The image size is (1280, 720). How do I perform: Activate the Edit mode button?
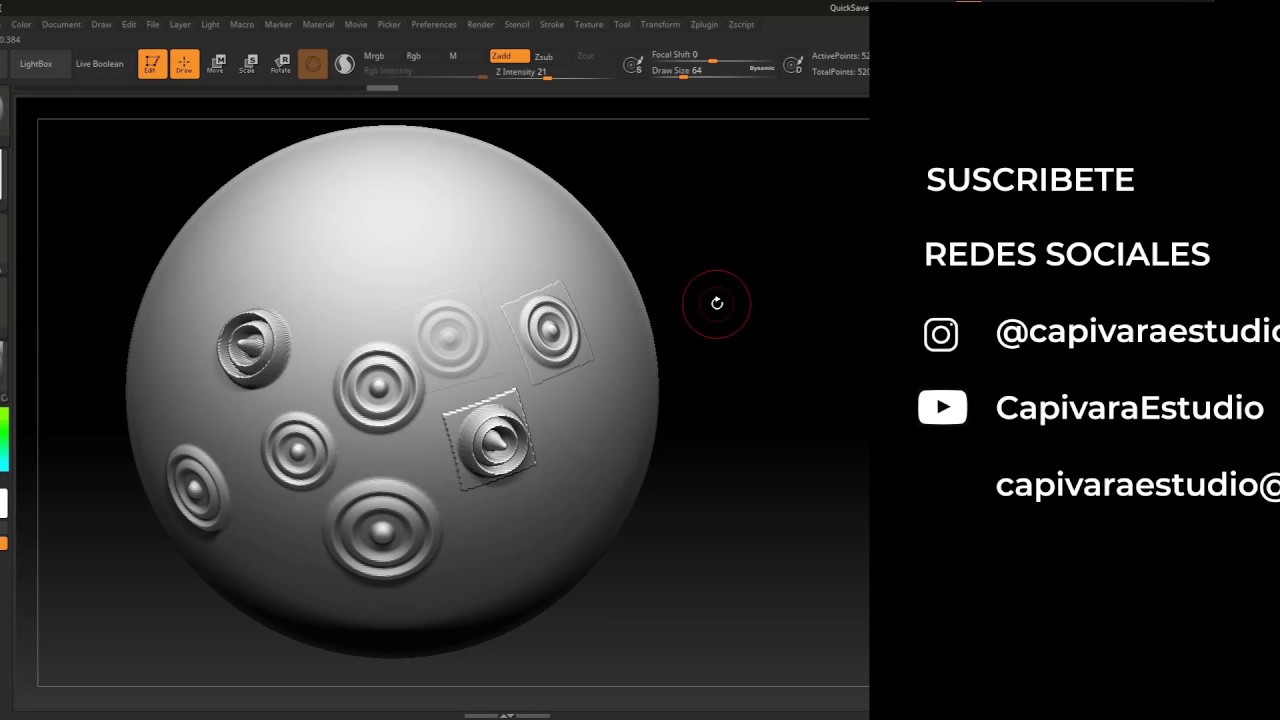[x=152, y=64]
